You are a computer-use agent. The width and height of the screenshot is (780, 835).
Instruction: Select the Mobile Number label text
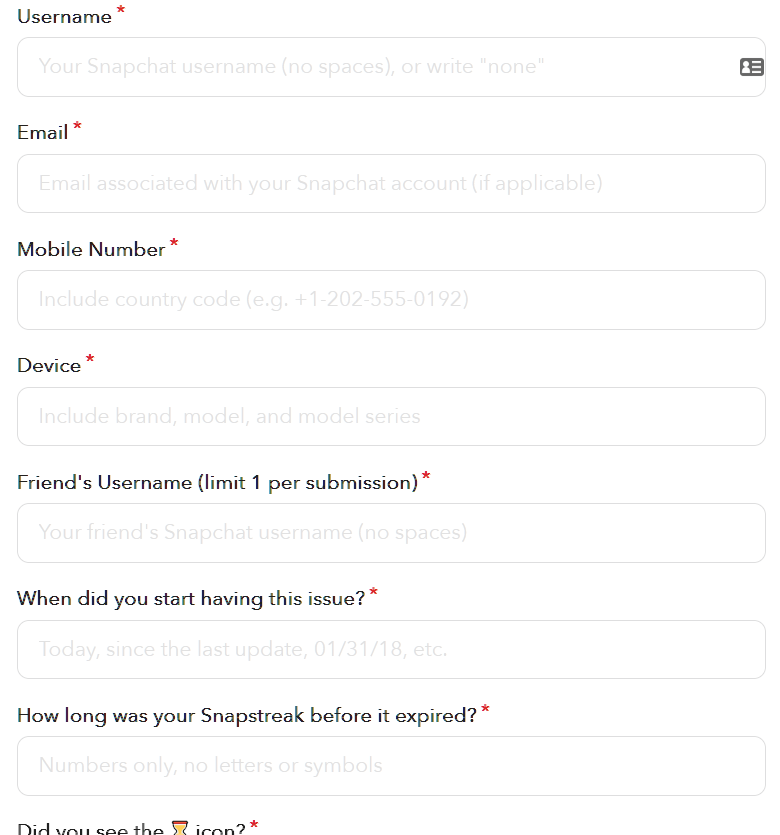click(x=91, y=249)
